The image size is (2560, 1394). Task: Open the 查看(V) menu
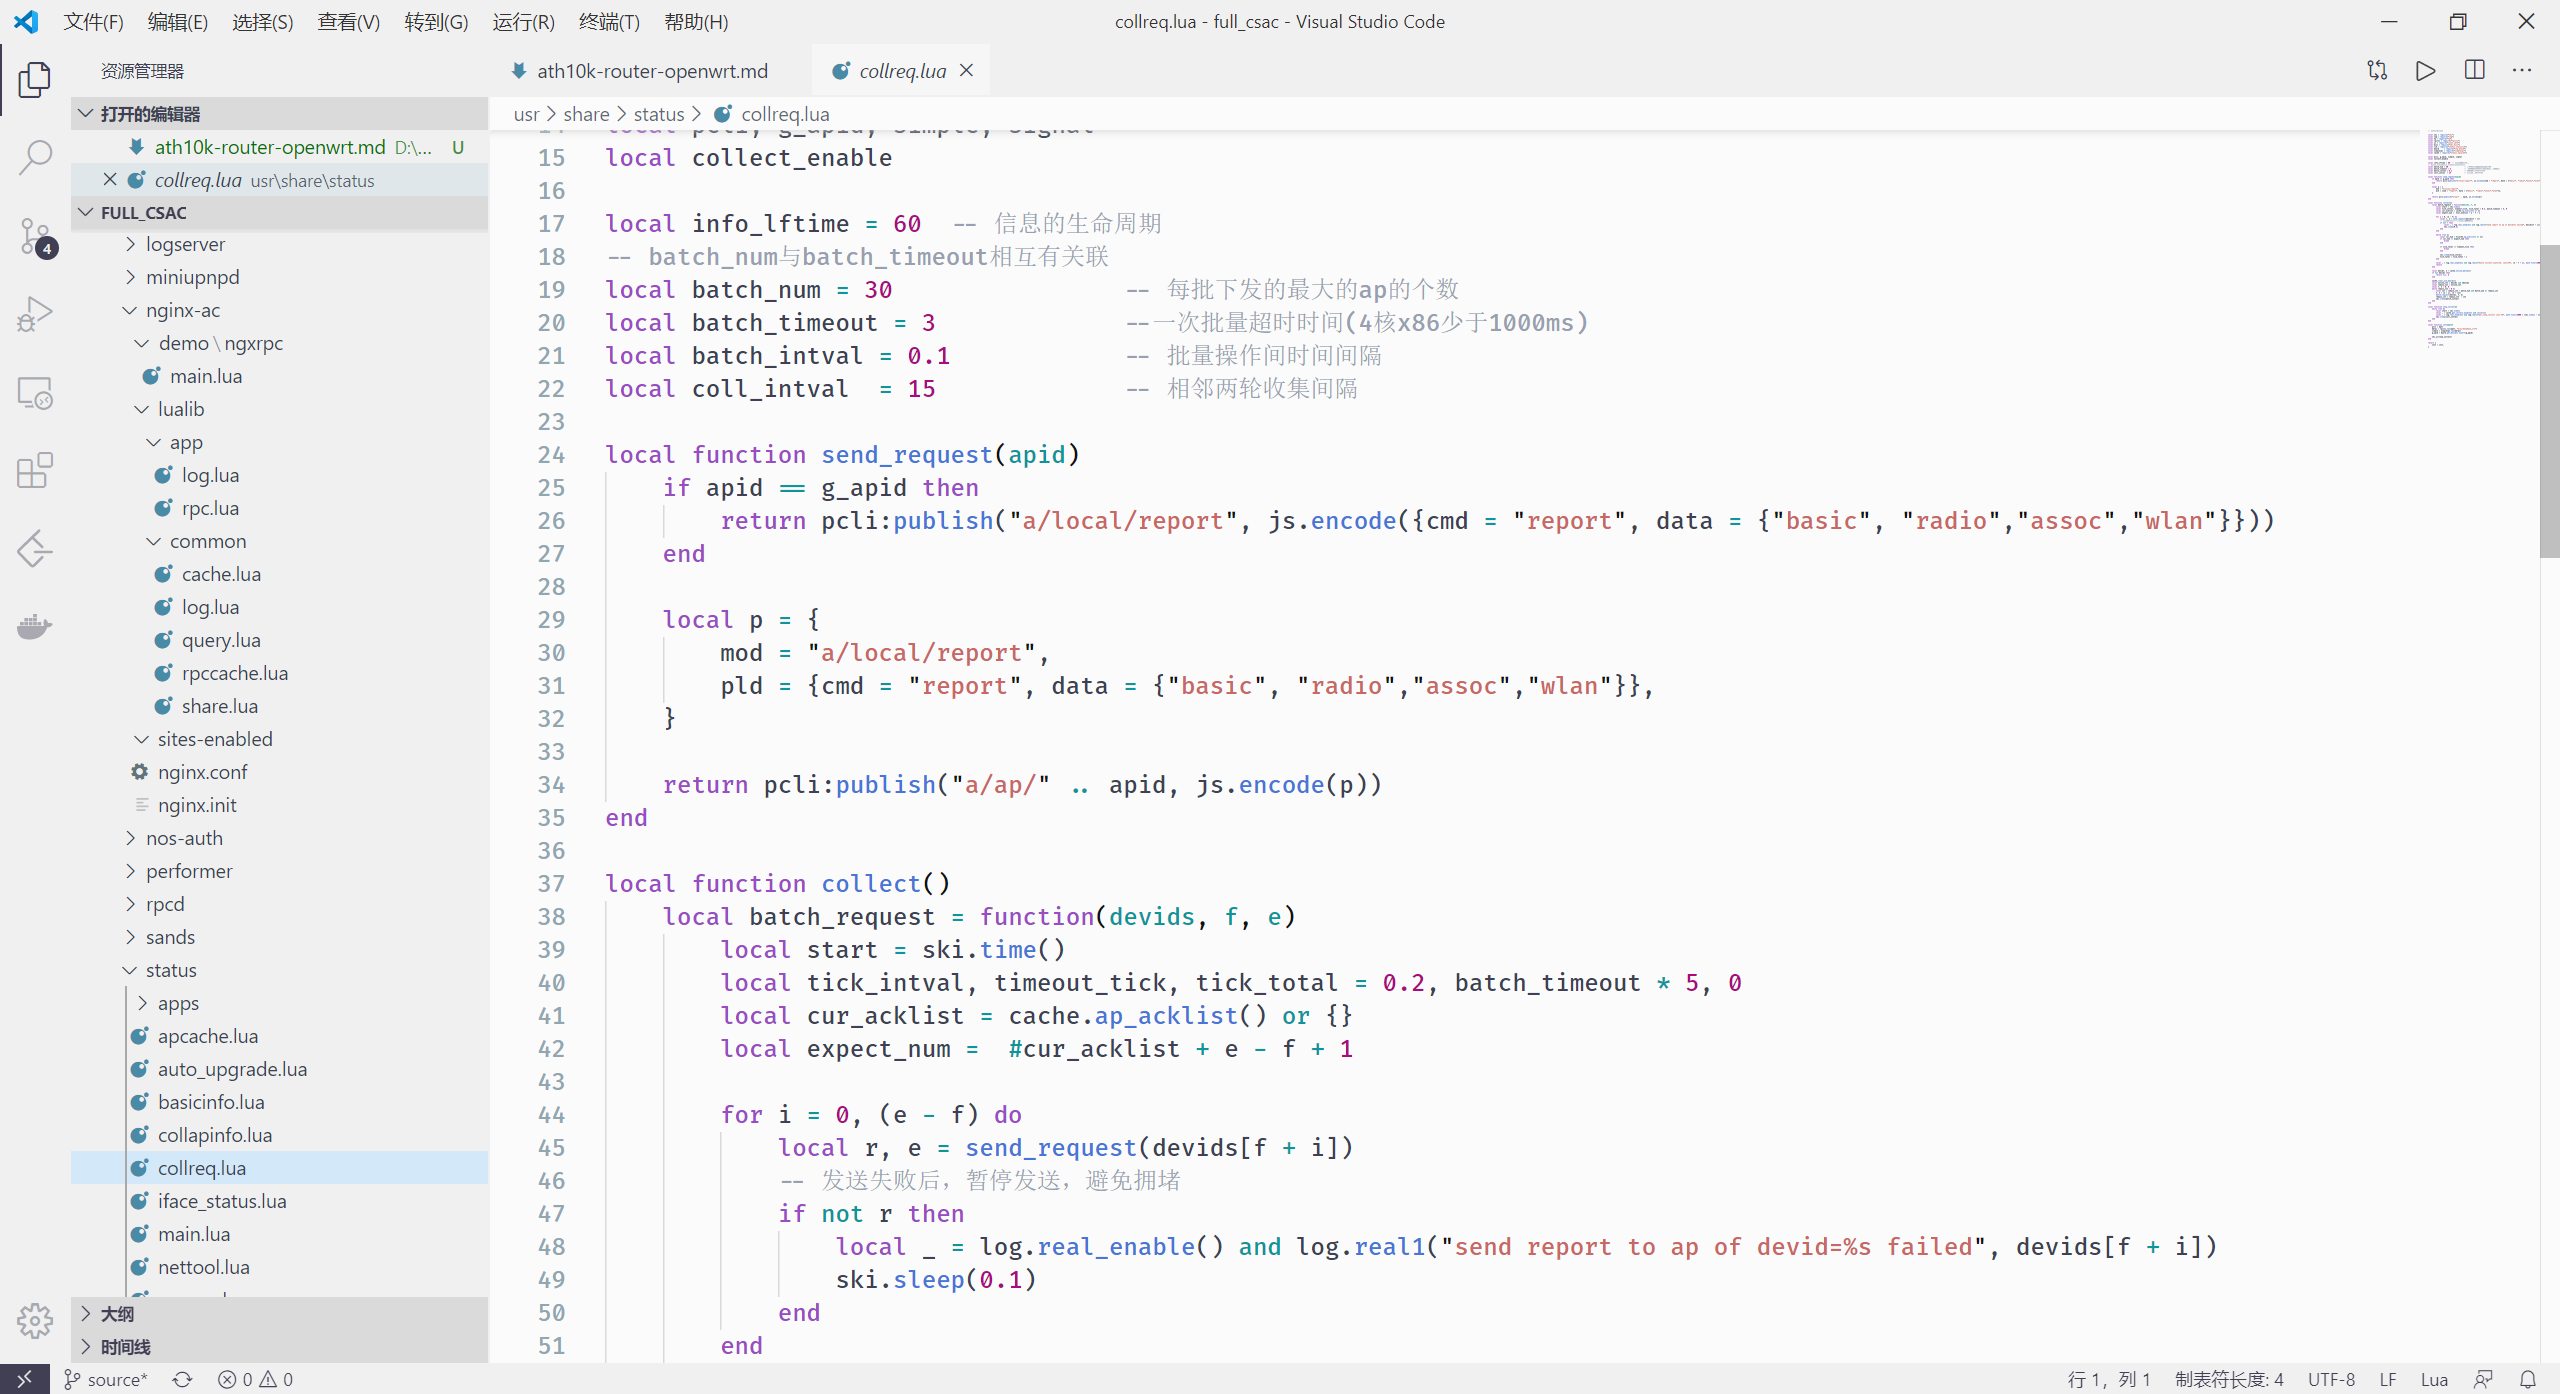[x=348, y=21]
